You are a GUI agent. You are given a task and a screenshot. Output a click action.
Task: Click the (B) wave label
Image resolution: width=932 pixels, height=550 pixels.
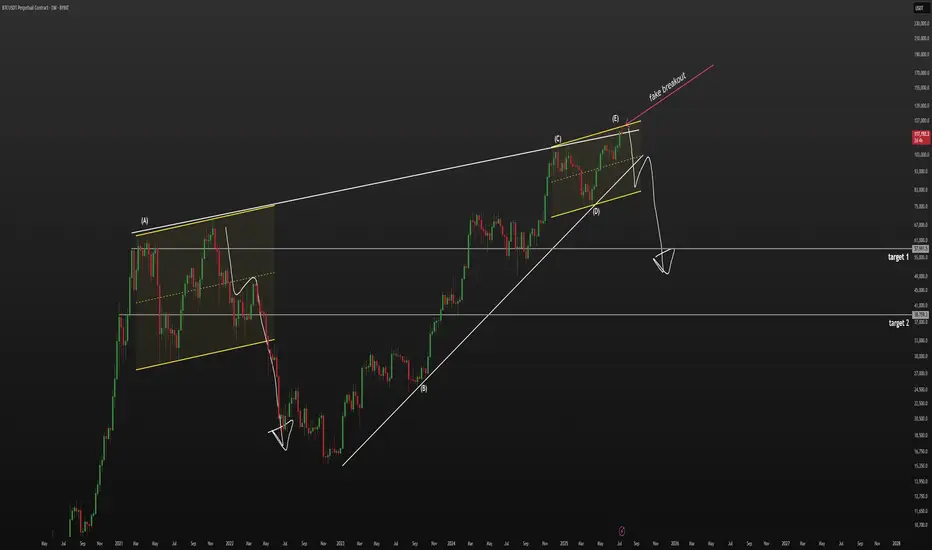[x=424, y=389]
